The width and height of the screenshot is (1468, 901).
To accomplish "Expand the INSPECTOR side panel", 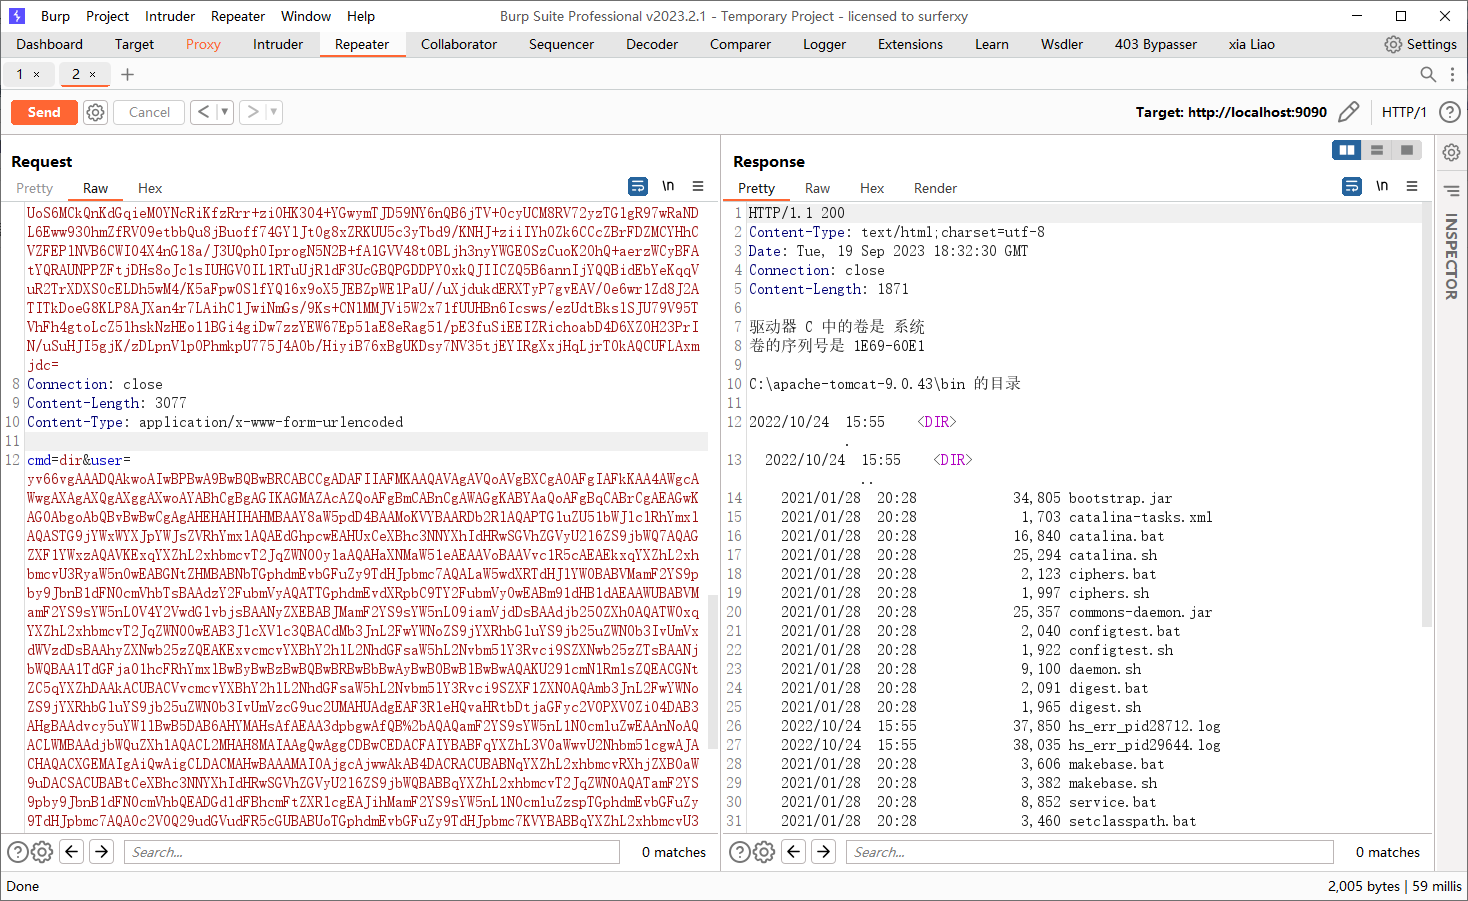I will tap(1451, 256).
